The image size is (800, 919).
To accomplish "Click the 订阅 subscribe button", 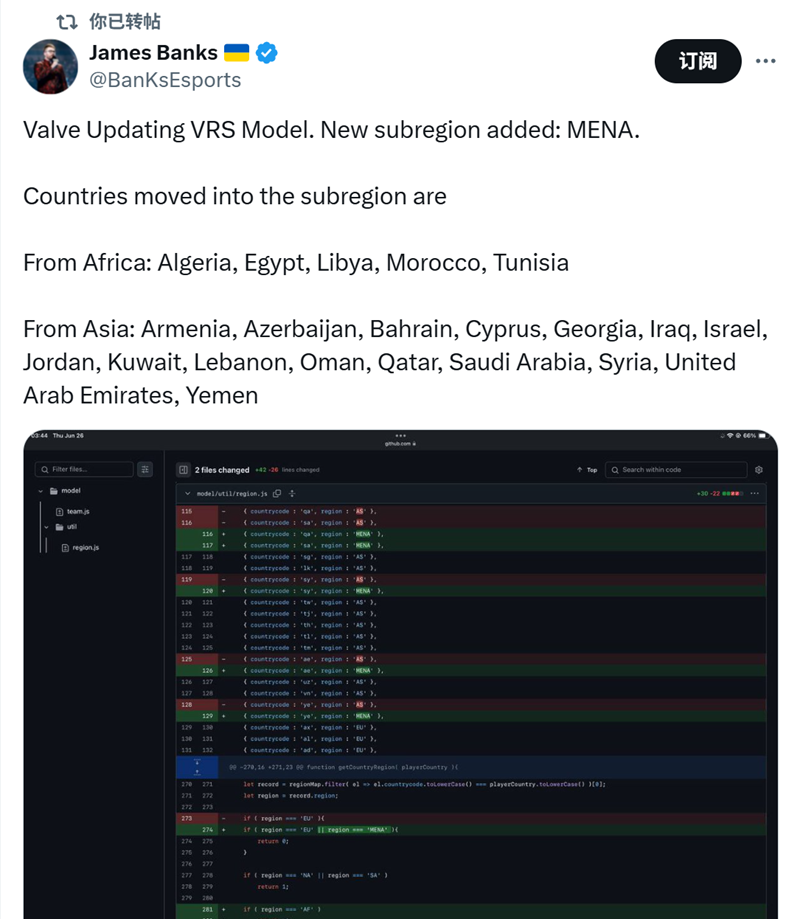I will coord(697,61).
